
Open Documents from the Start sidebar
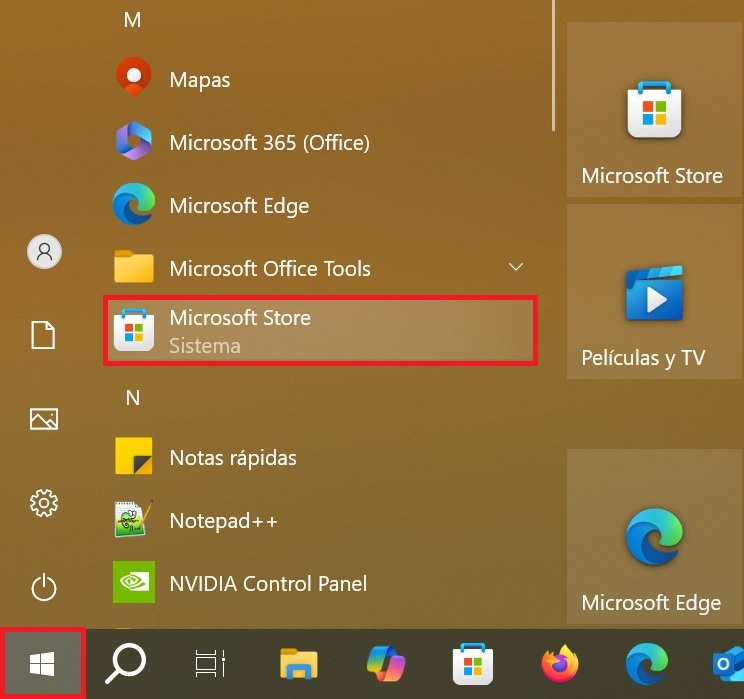pos(43,335)
